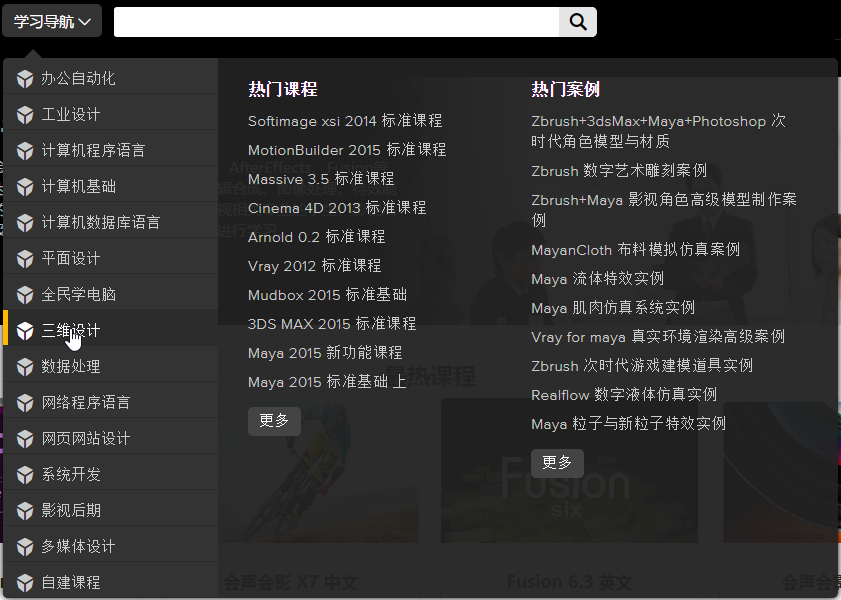Viewport: 841px width, 600px height.
Task: Select 计算机数据库语言 category
Action: [110, 222]
